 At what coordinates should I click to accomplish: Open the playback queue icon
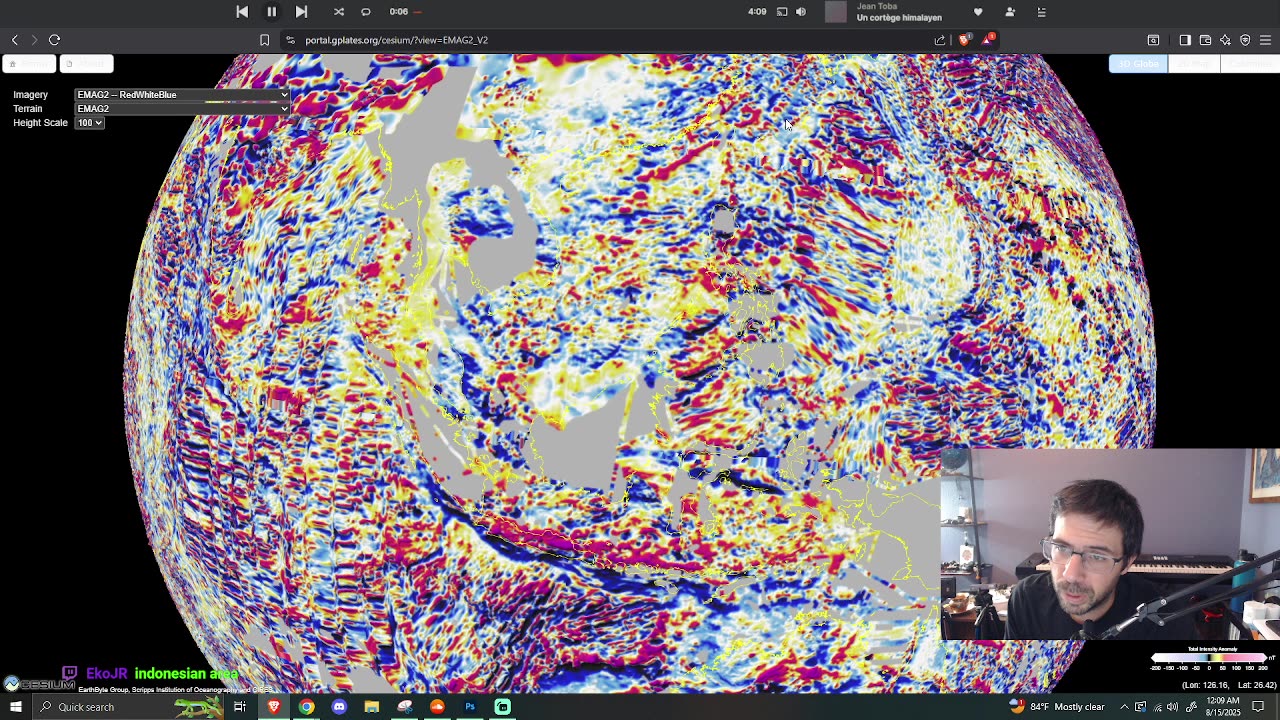pyautogui.click(x=1042, y=12)
